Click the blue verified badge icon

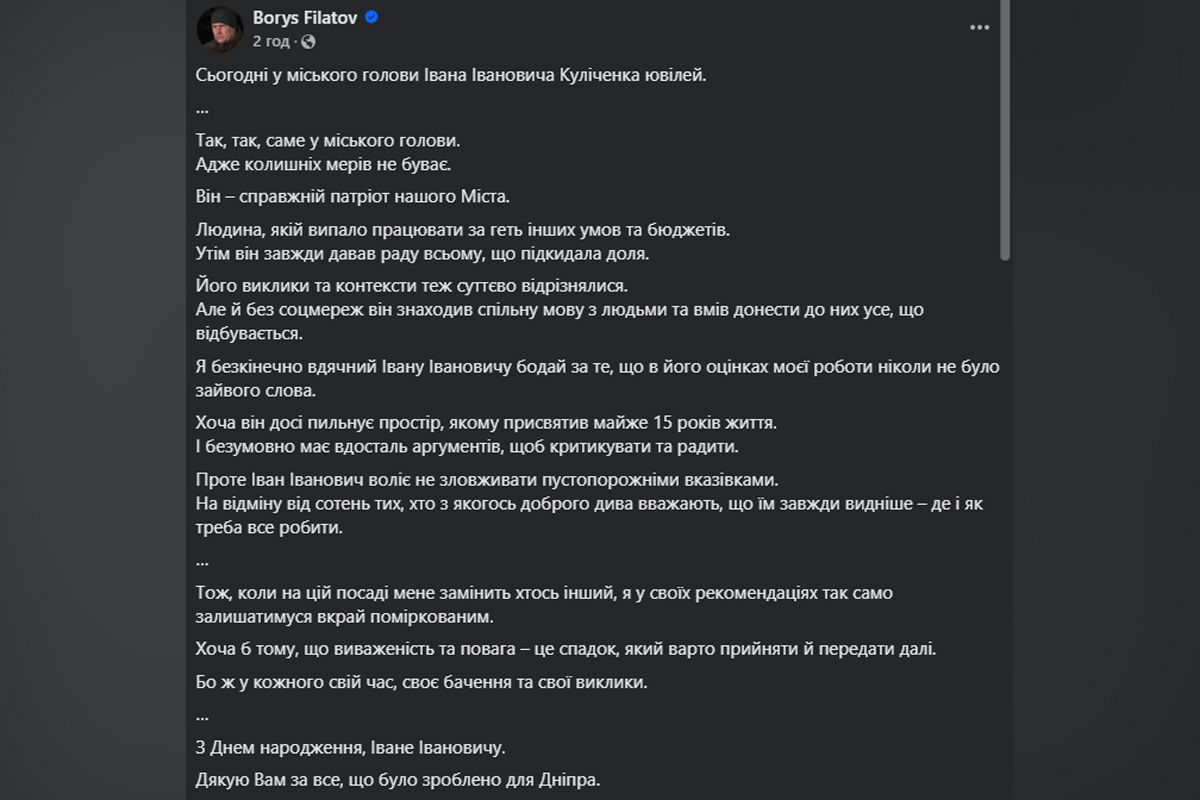tap(371, 18)
